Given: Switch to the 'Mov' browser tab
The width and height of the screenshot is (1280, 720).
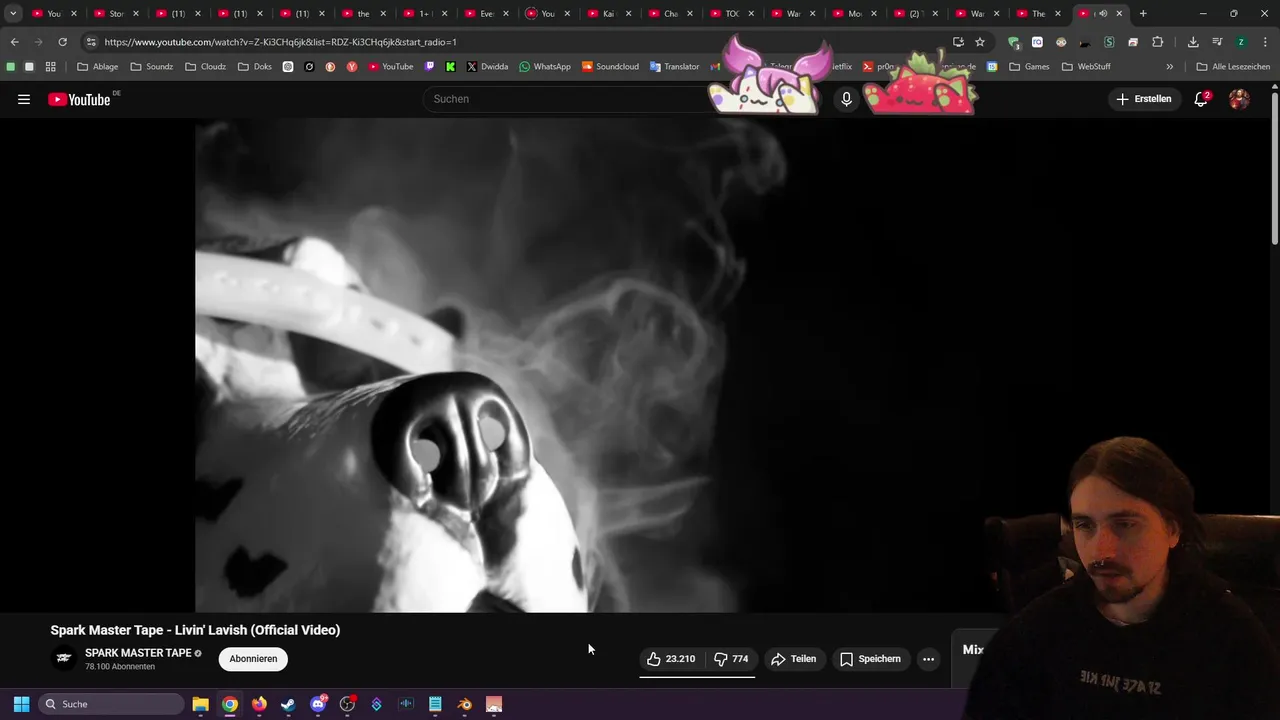Looking at the screenshot, I should (854, 14).
